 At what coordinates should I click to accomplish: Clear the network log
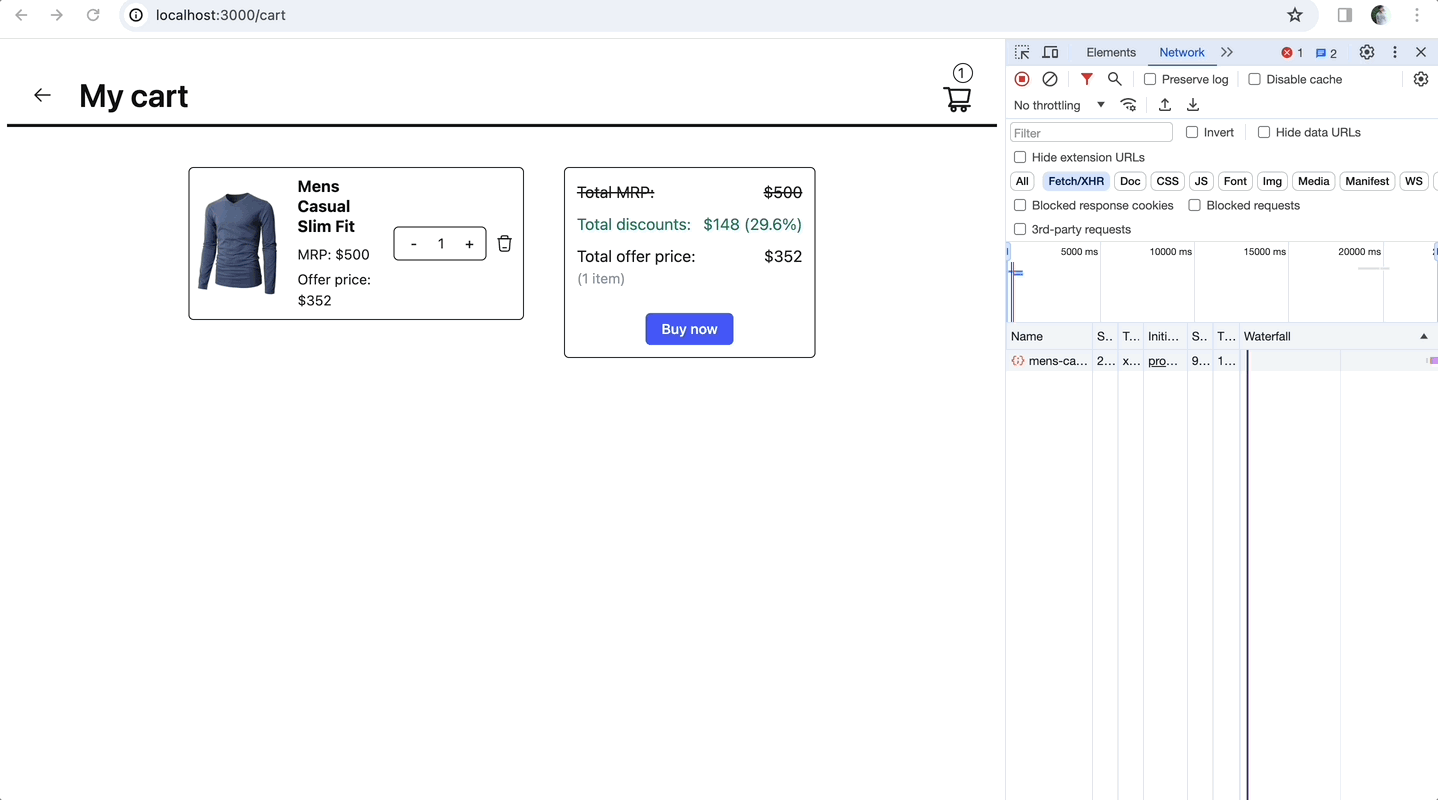click(x=1050, y=79)
